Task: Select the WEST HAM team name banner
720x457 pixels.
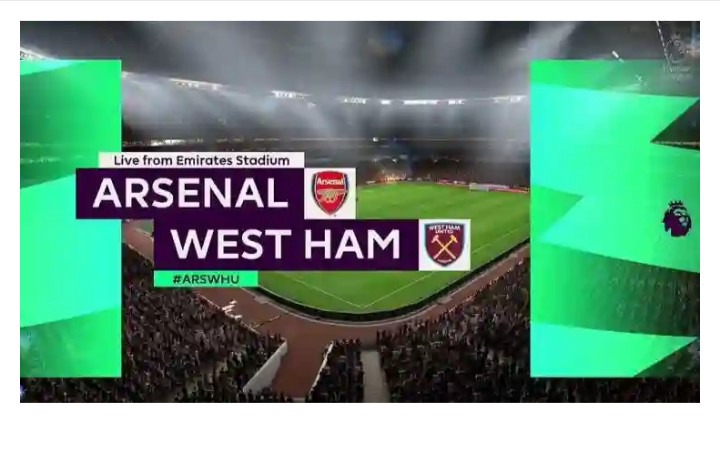Action: [286, 245]
